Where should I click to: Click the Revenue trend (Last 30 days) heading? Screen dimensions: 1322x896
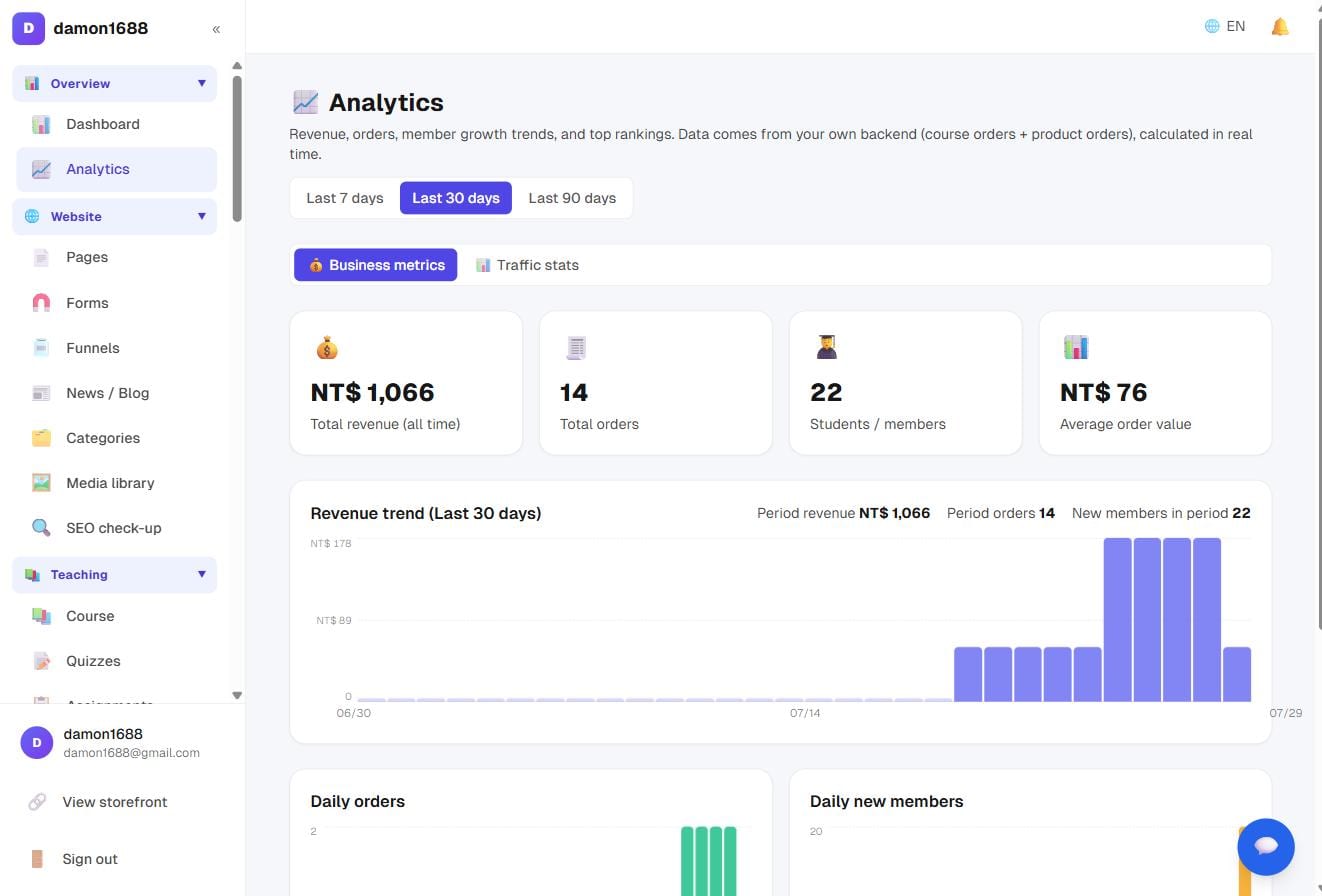[426, 513]
